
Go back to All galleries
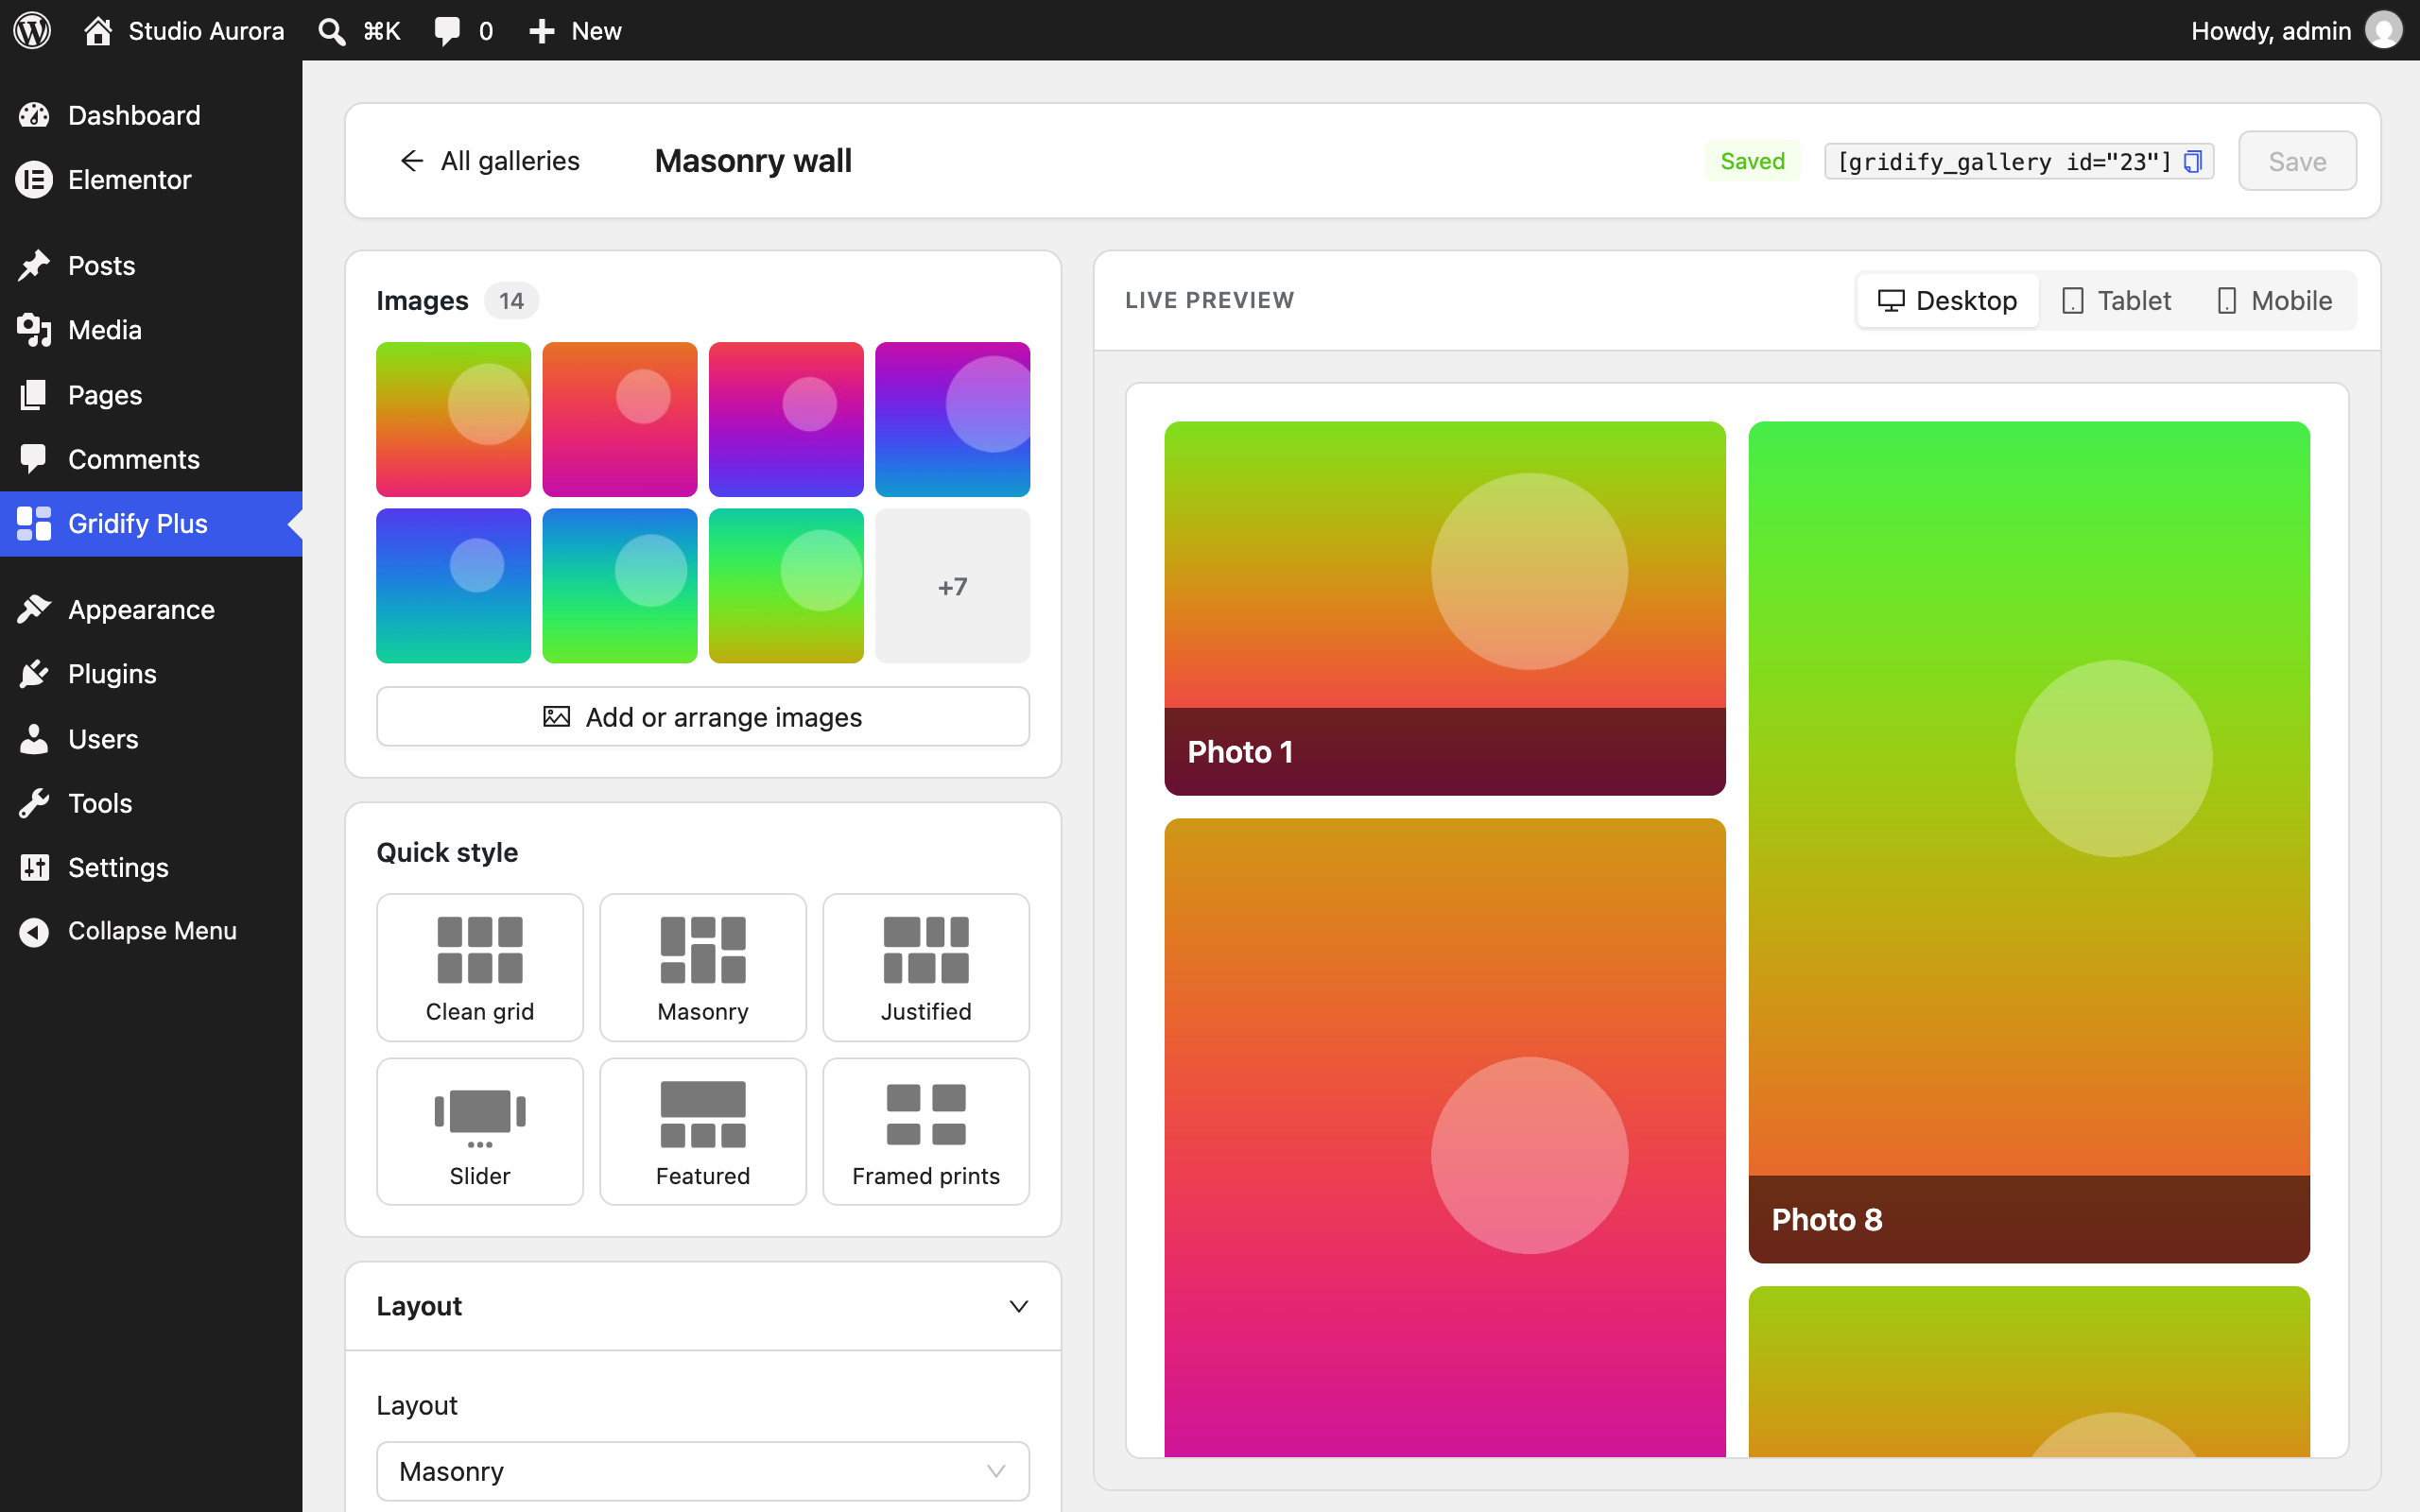point(489,161)
